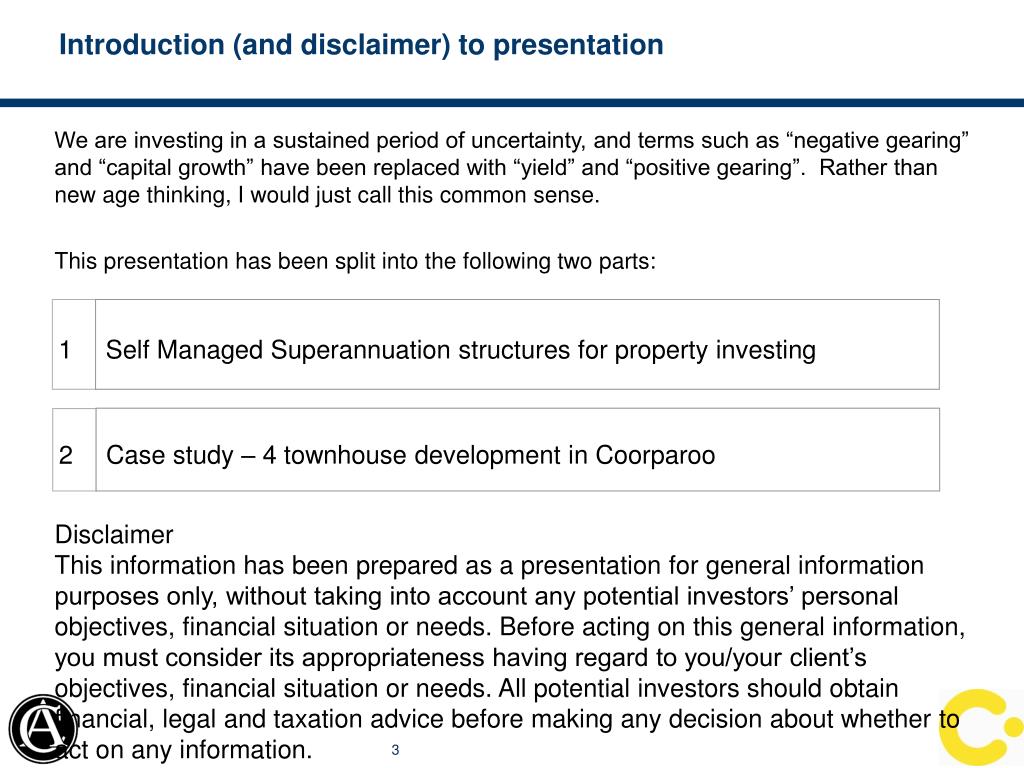Click 'This presentation has been split' sentence
The height and width of the screenshot is (768, 1024).
coord(355,261)
